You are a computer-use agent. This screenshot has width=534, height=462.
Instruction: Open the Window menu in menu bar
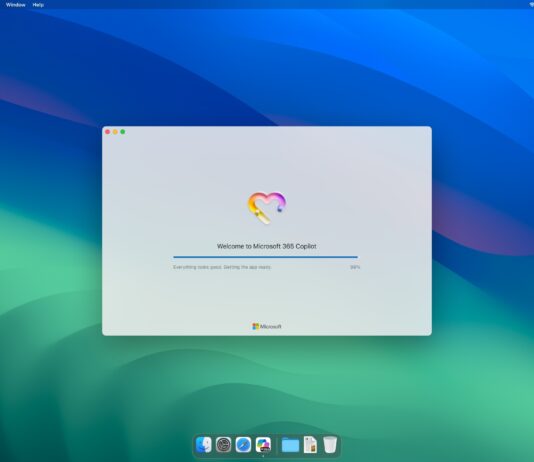[x=15, y=5]
